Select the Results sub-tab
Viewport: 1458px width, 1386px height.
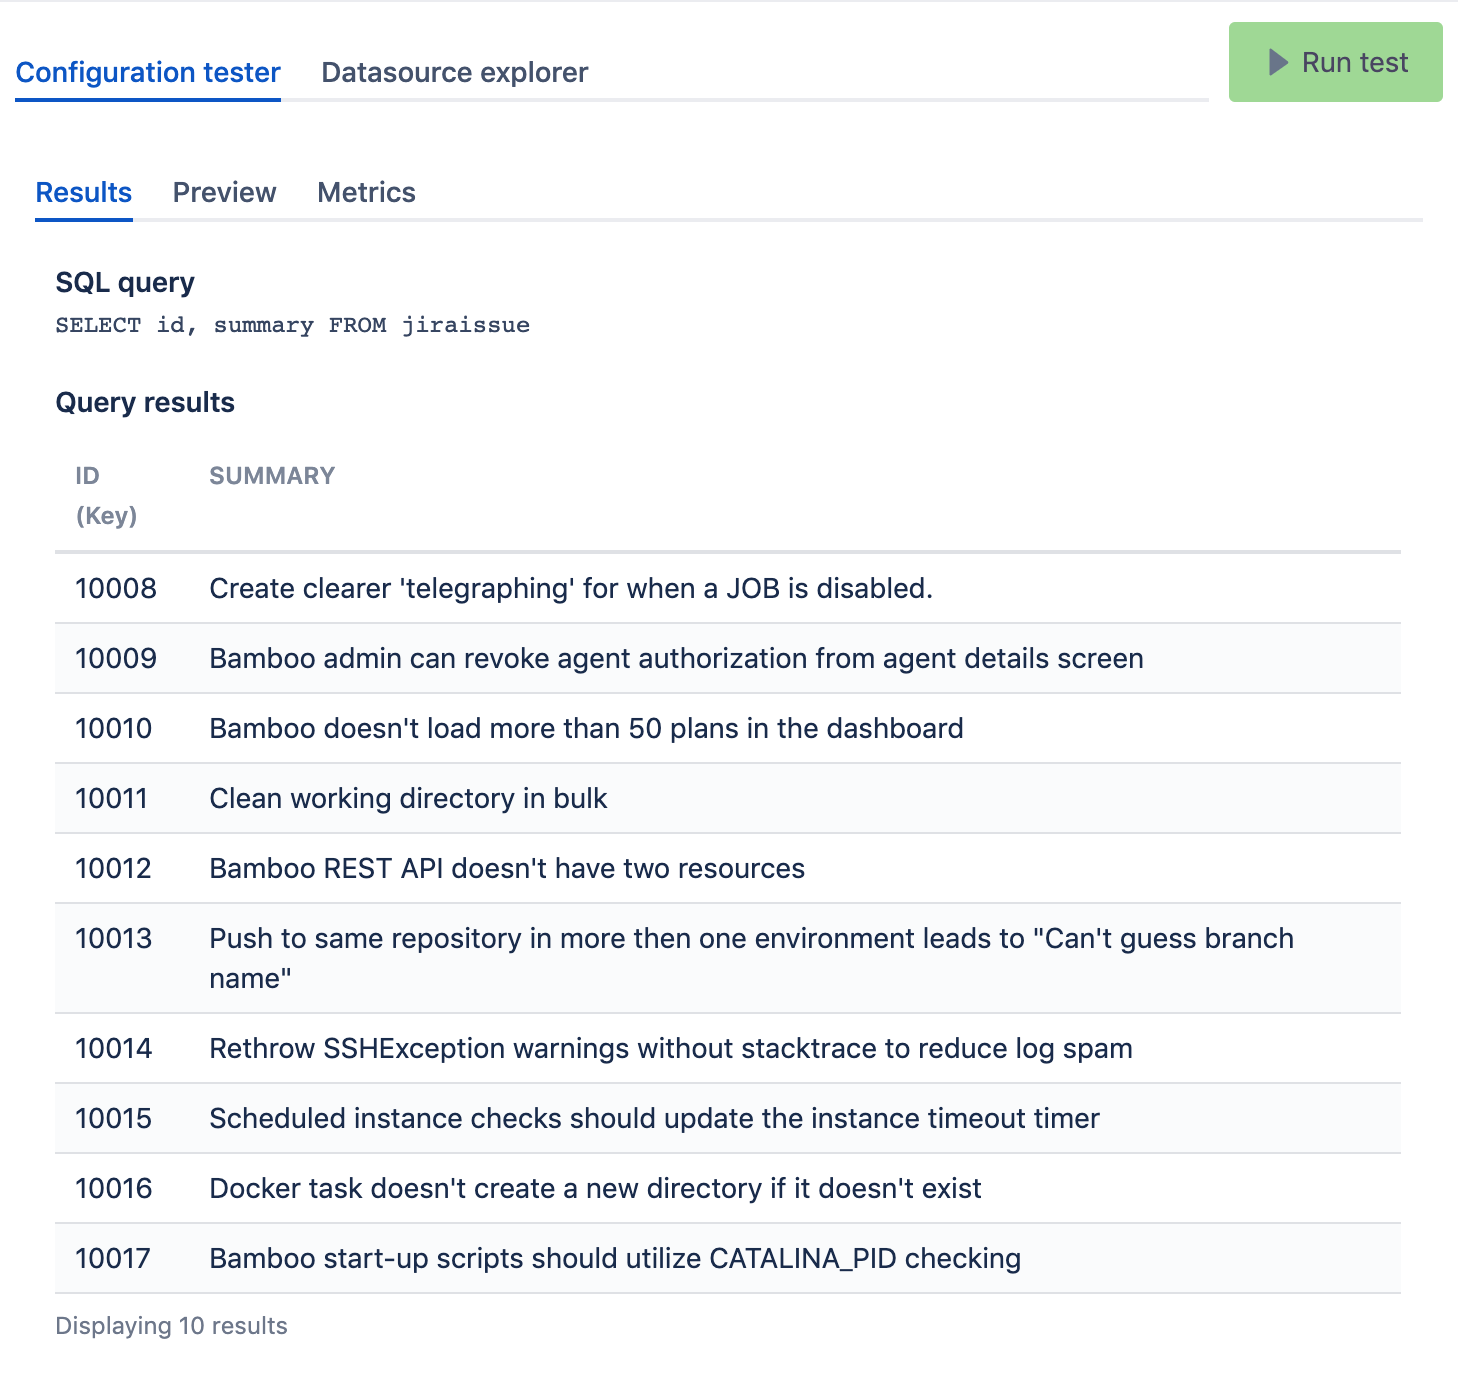coord(84,193)
